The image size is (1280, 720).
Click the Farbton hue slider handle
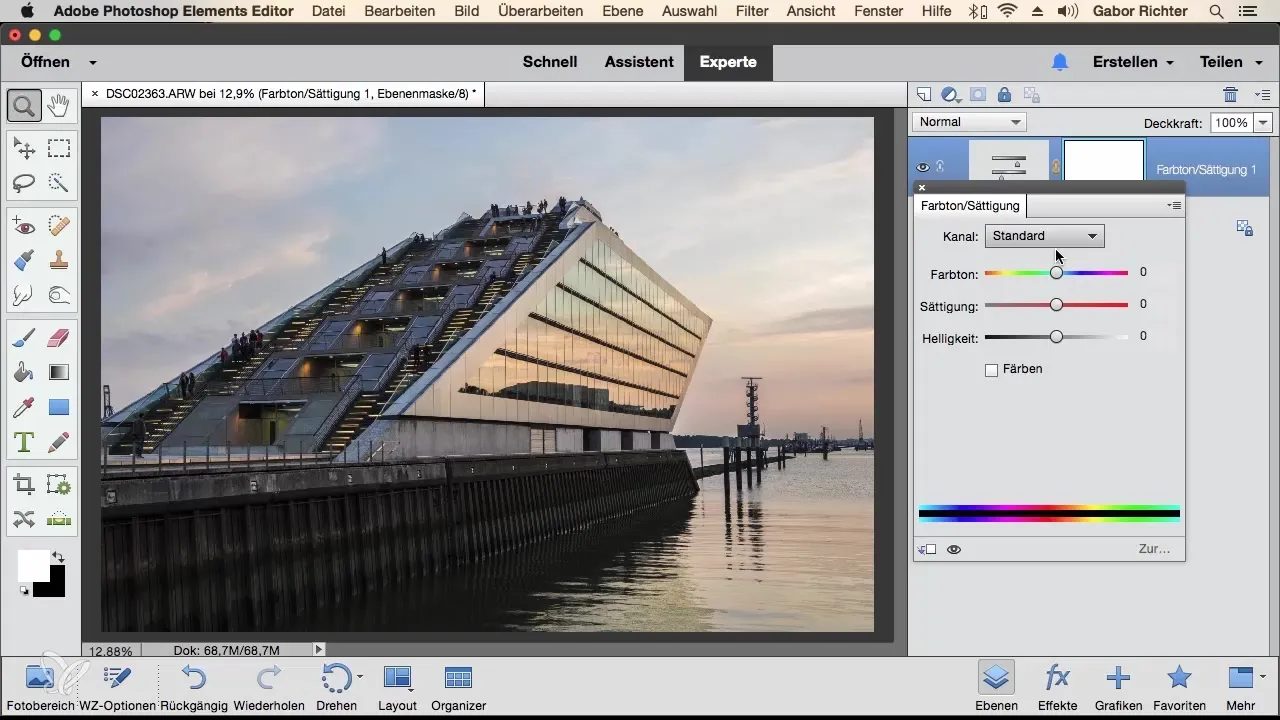tap(1056, 272)
